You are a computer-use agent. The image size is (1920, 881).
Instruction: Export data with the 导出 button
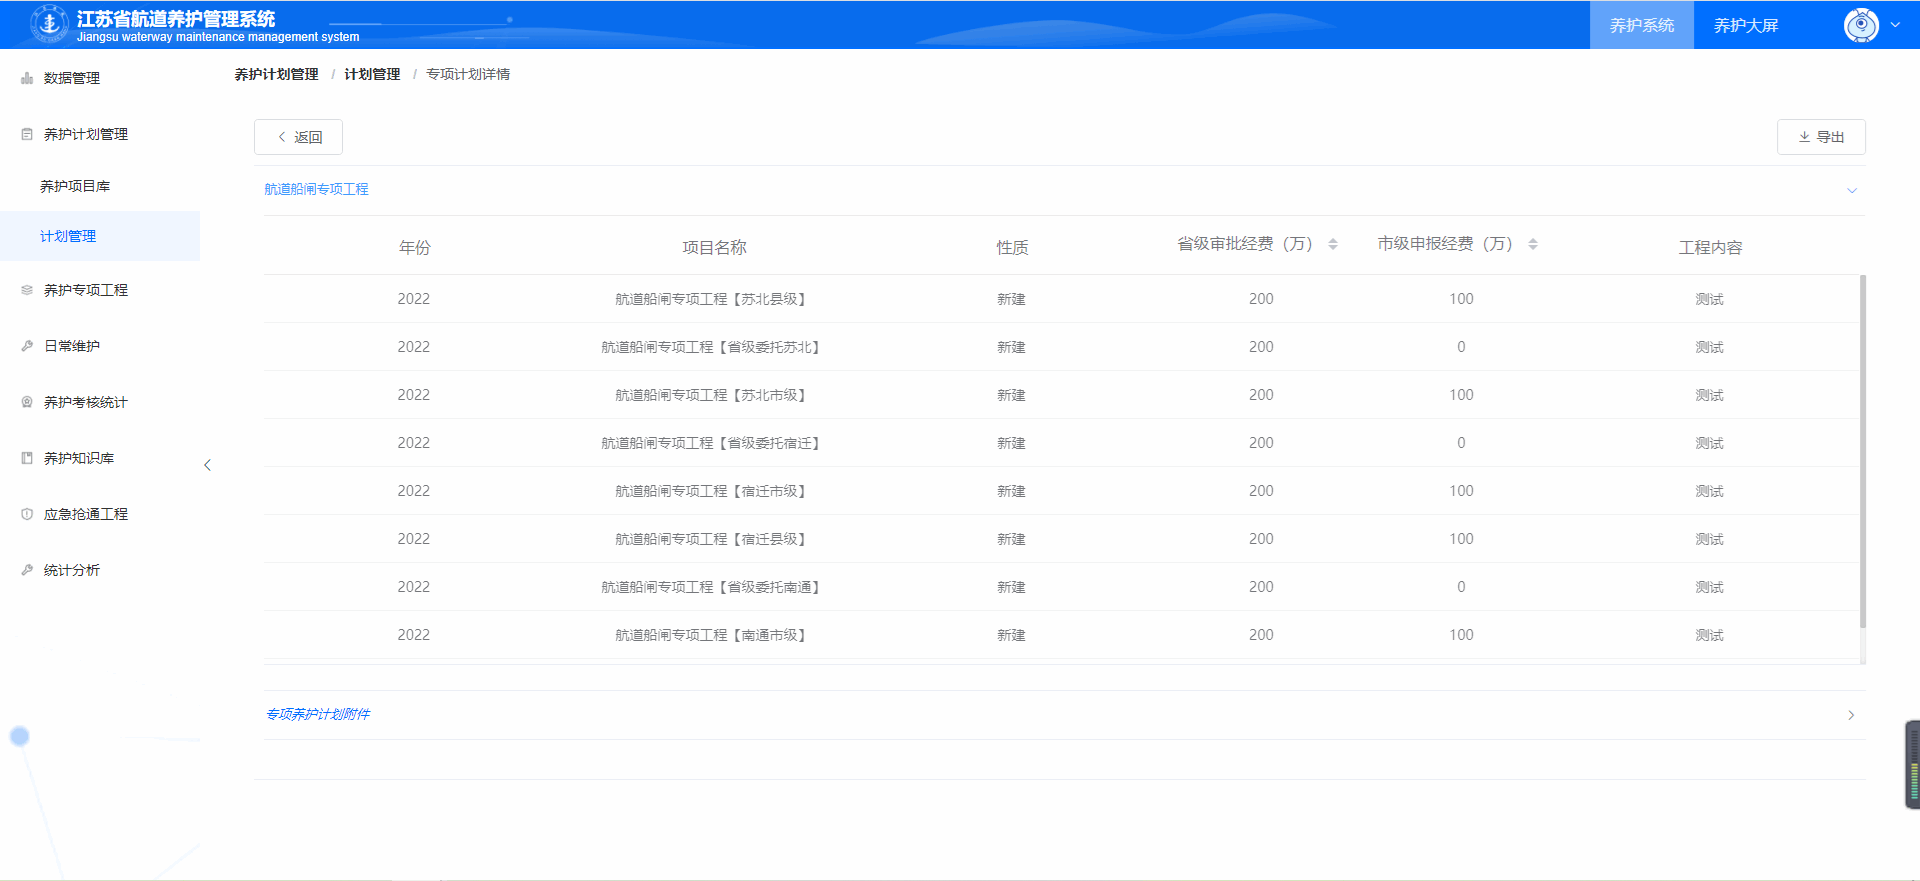1820,137
